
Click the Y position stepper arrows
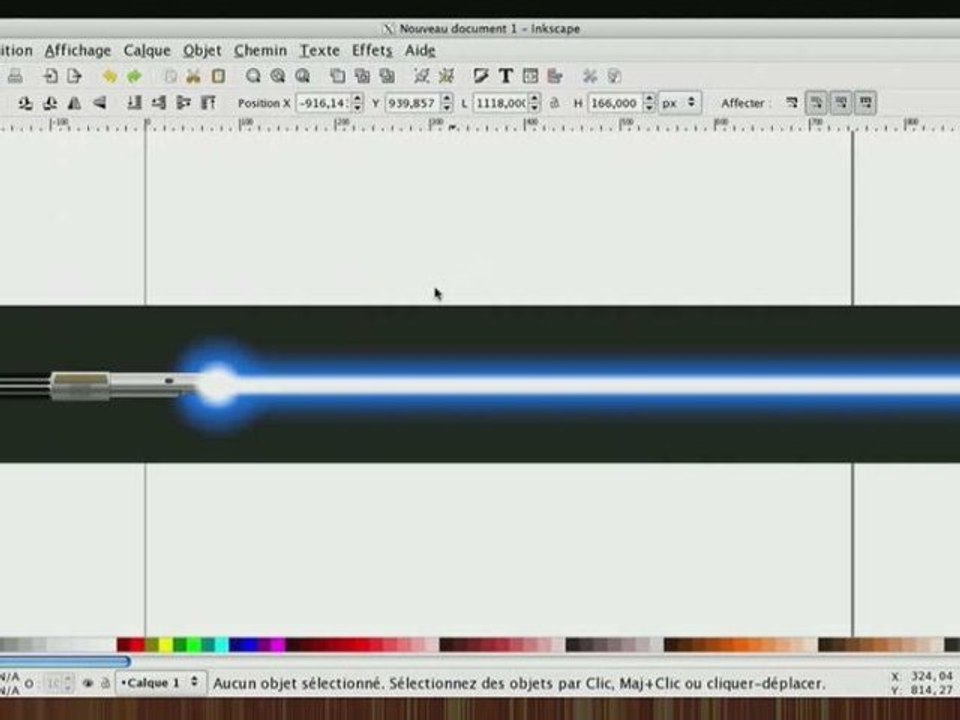tap(447, 103)
